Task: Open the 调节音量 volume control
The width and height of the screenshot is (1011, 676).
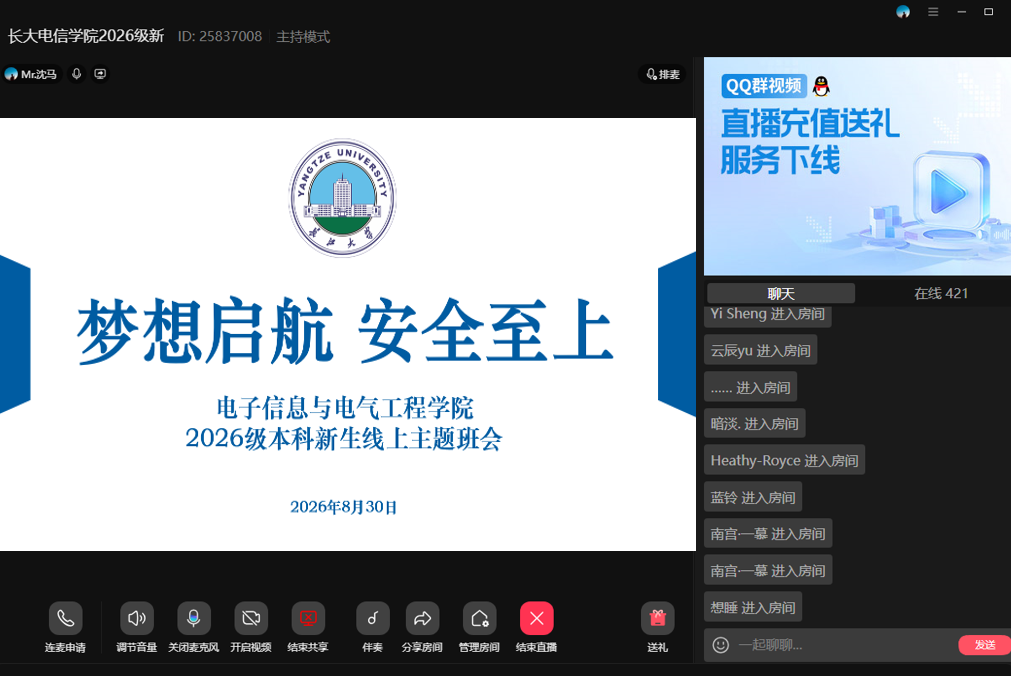Action: (137, 619)
